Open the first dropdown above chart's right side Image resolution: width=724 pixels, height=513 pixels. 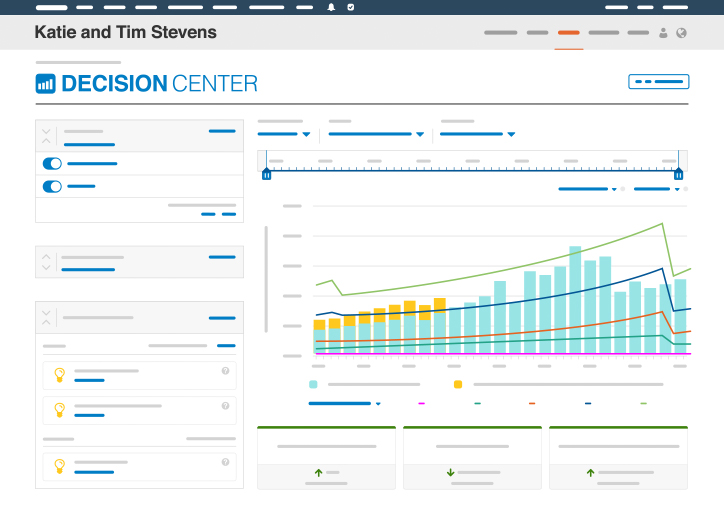(587, 189)
